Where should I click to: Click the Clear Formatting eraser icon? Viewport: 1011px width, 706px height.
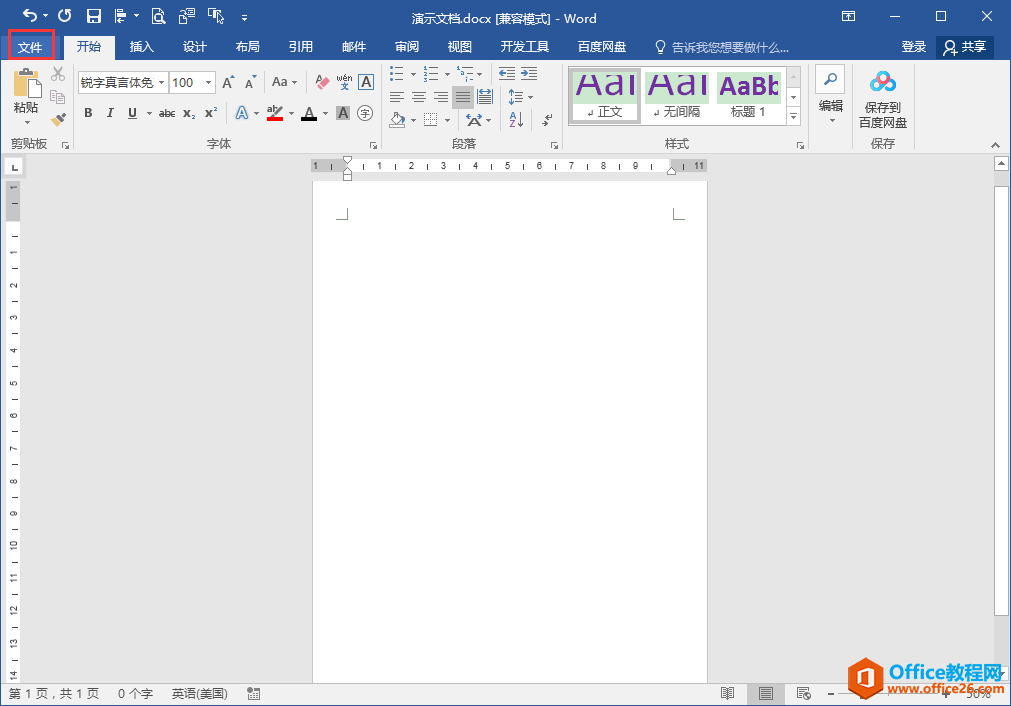(x=322, y=82)
